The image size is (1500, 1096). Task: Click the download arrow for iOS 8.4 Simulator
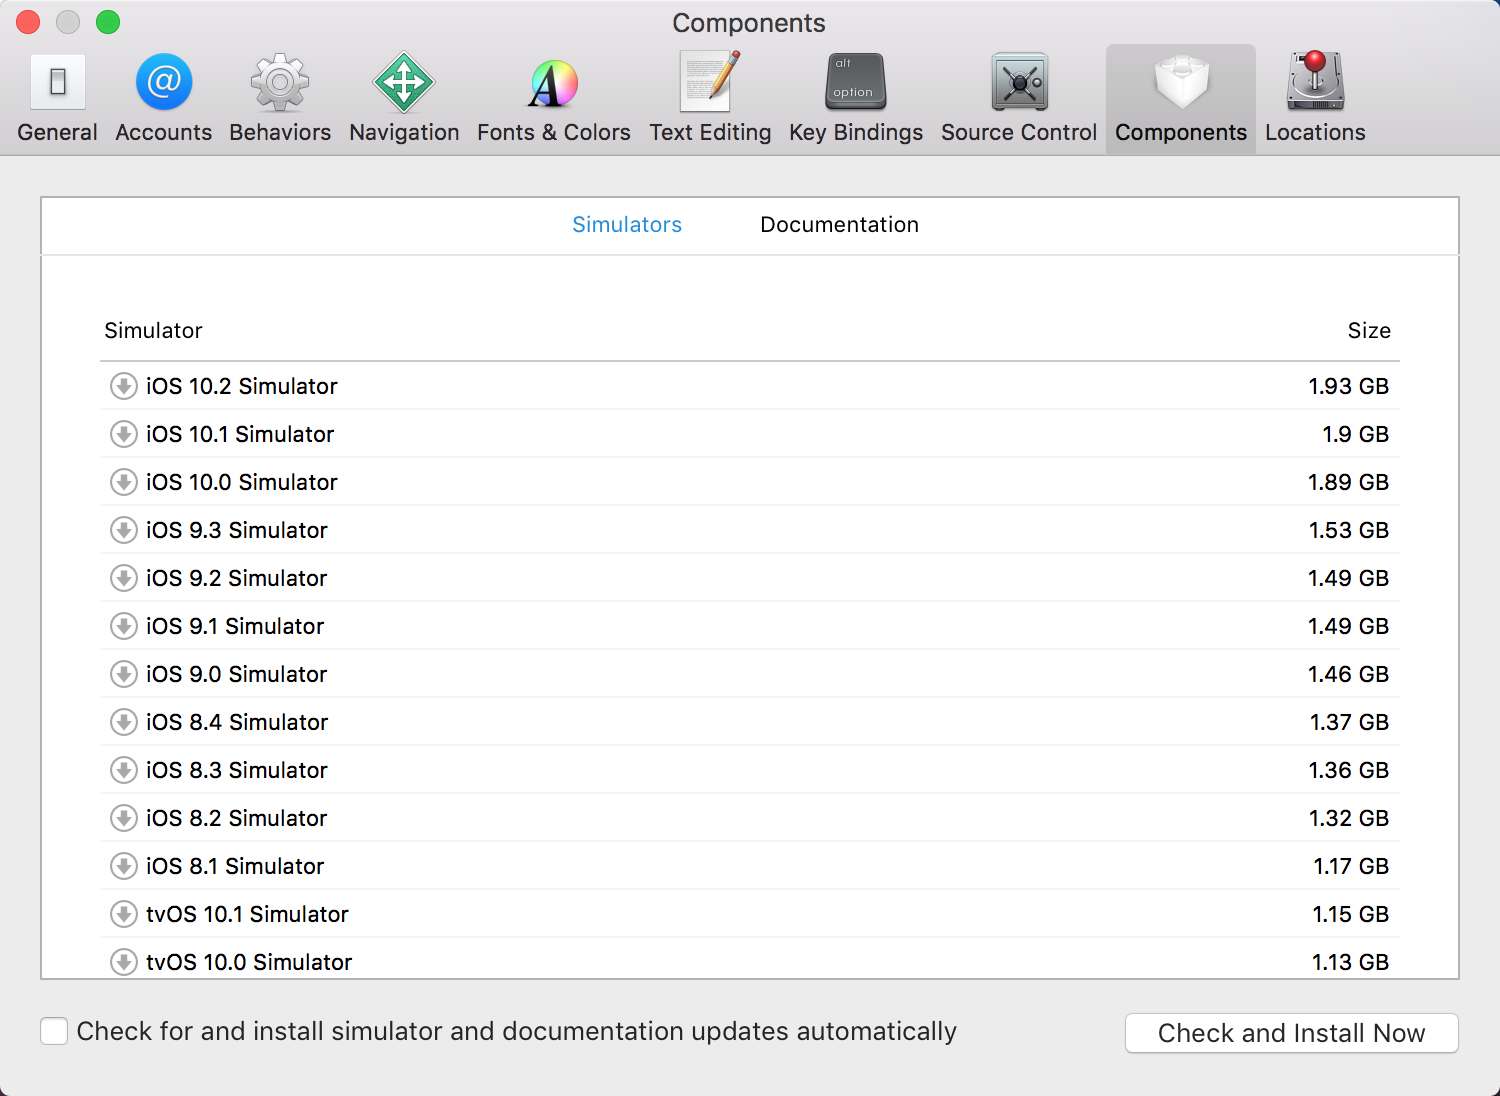(x=124, y=722)
